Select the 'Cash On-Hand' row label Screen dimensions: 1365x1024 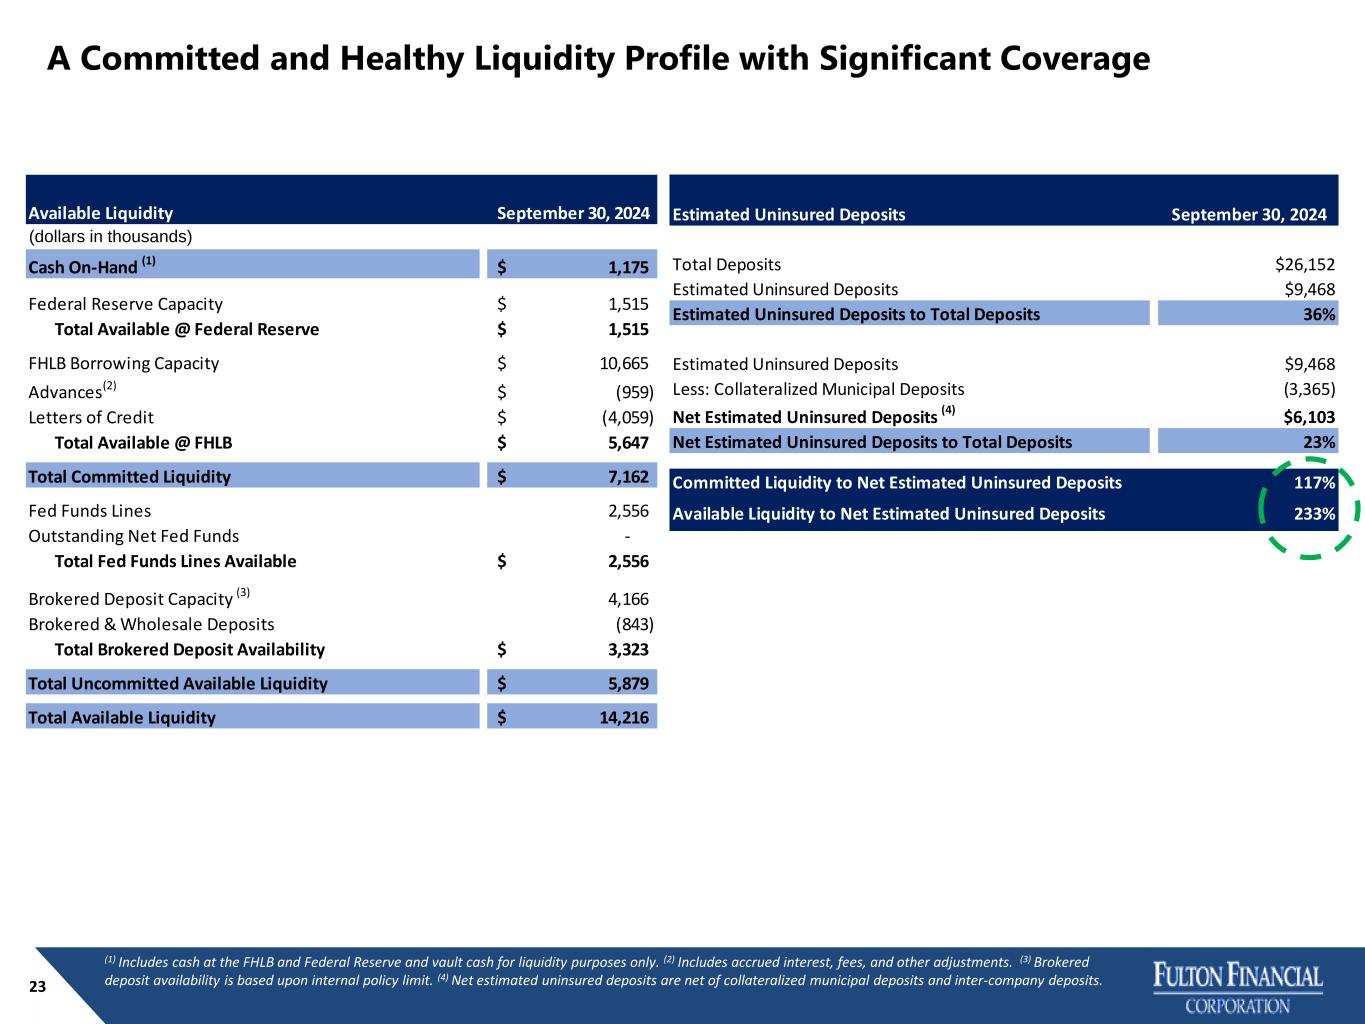[x=92, y=267]
